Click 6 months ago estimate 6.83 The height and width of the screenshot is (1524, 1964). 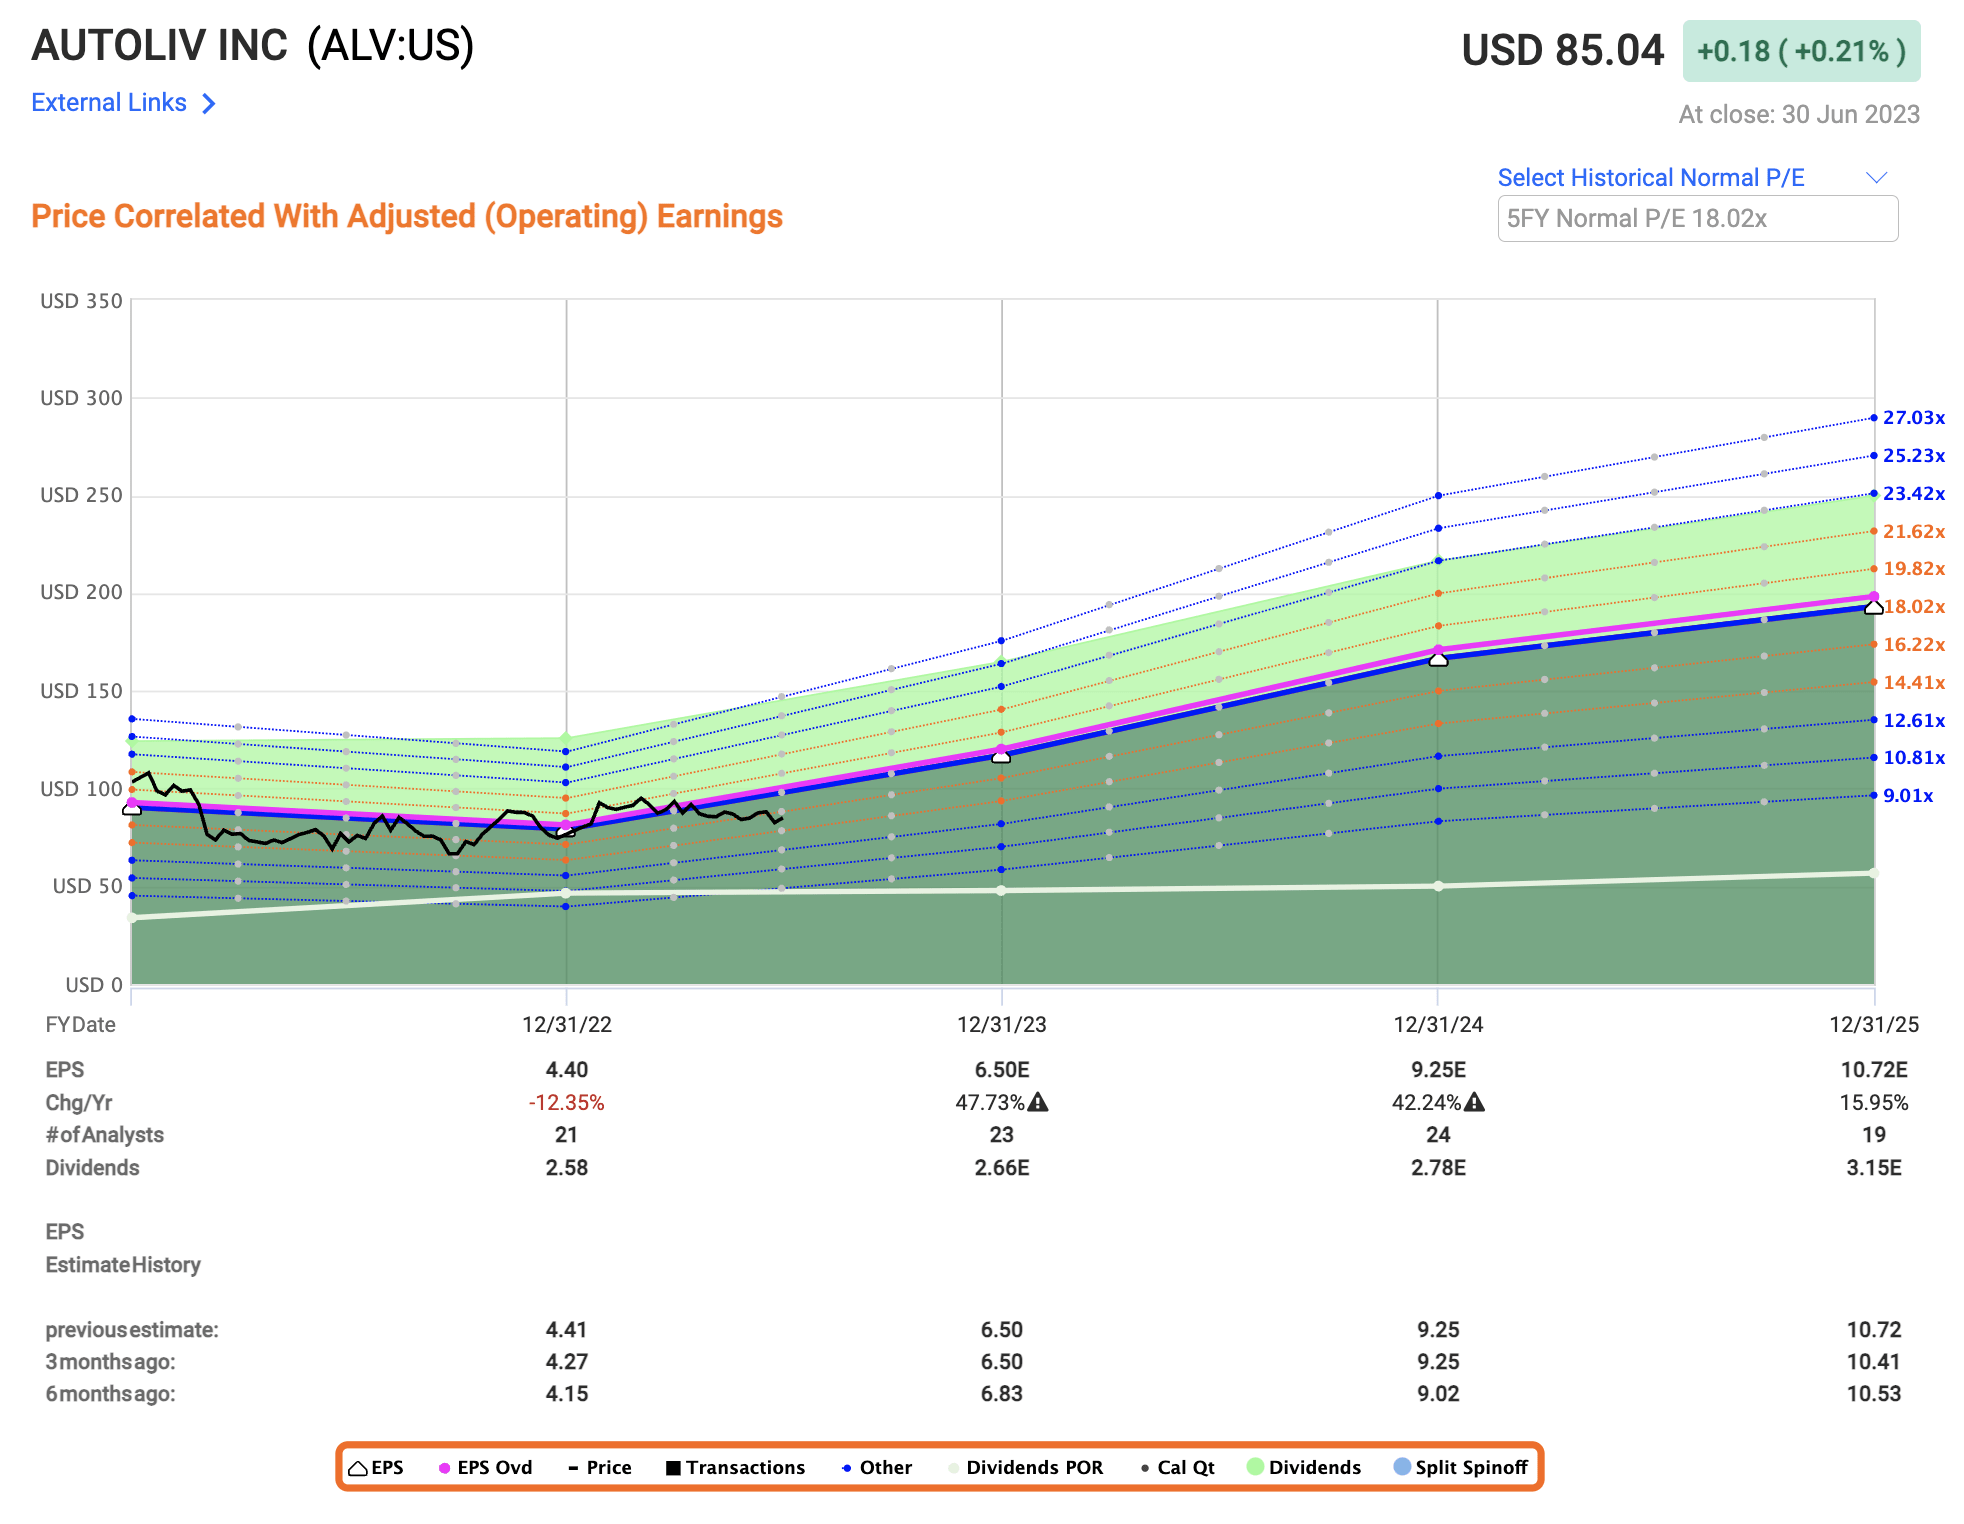(1001, 1394)
